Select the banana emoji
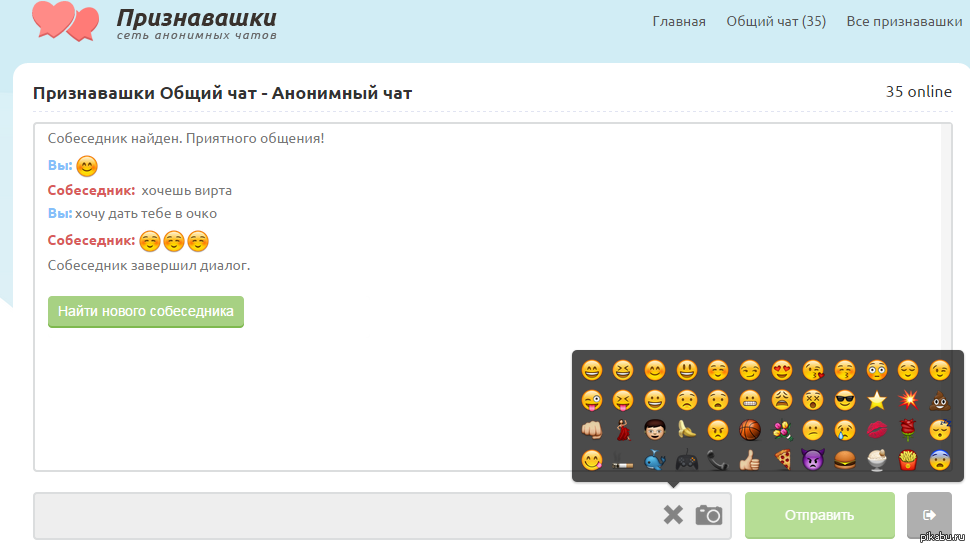The image size is (970, 548). click(x=687, y=430)
